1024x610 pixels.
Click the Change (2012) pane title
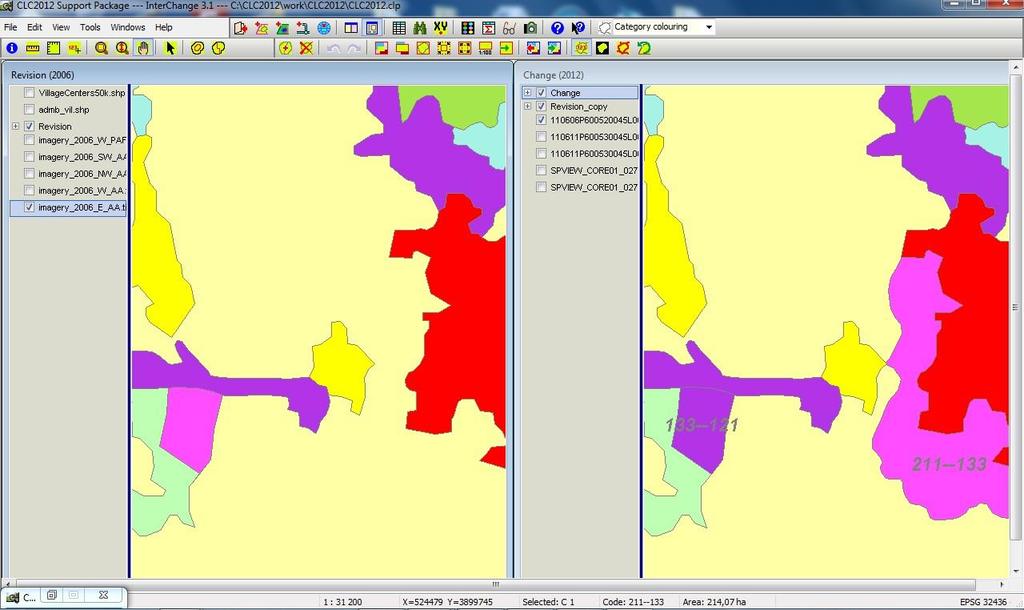pos(553,75)
